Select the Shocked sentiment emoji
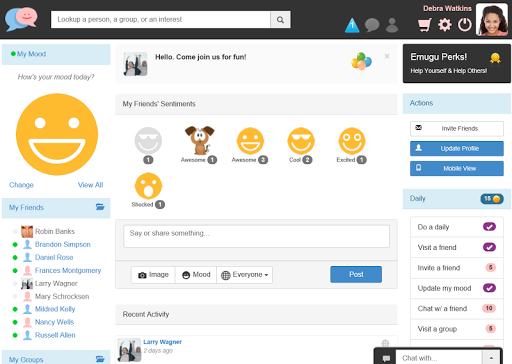The image size is (512, 364). click(x=148, y=186)
